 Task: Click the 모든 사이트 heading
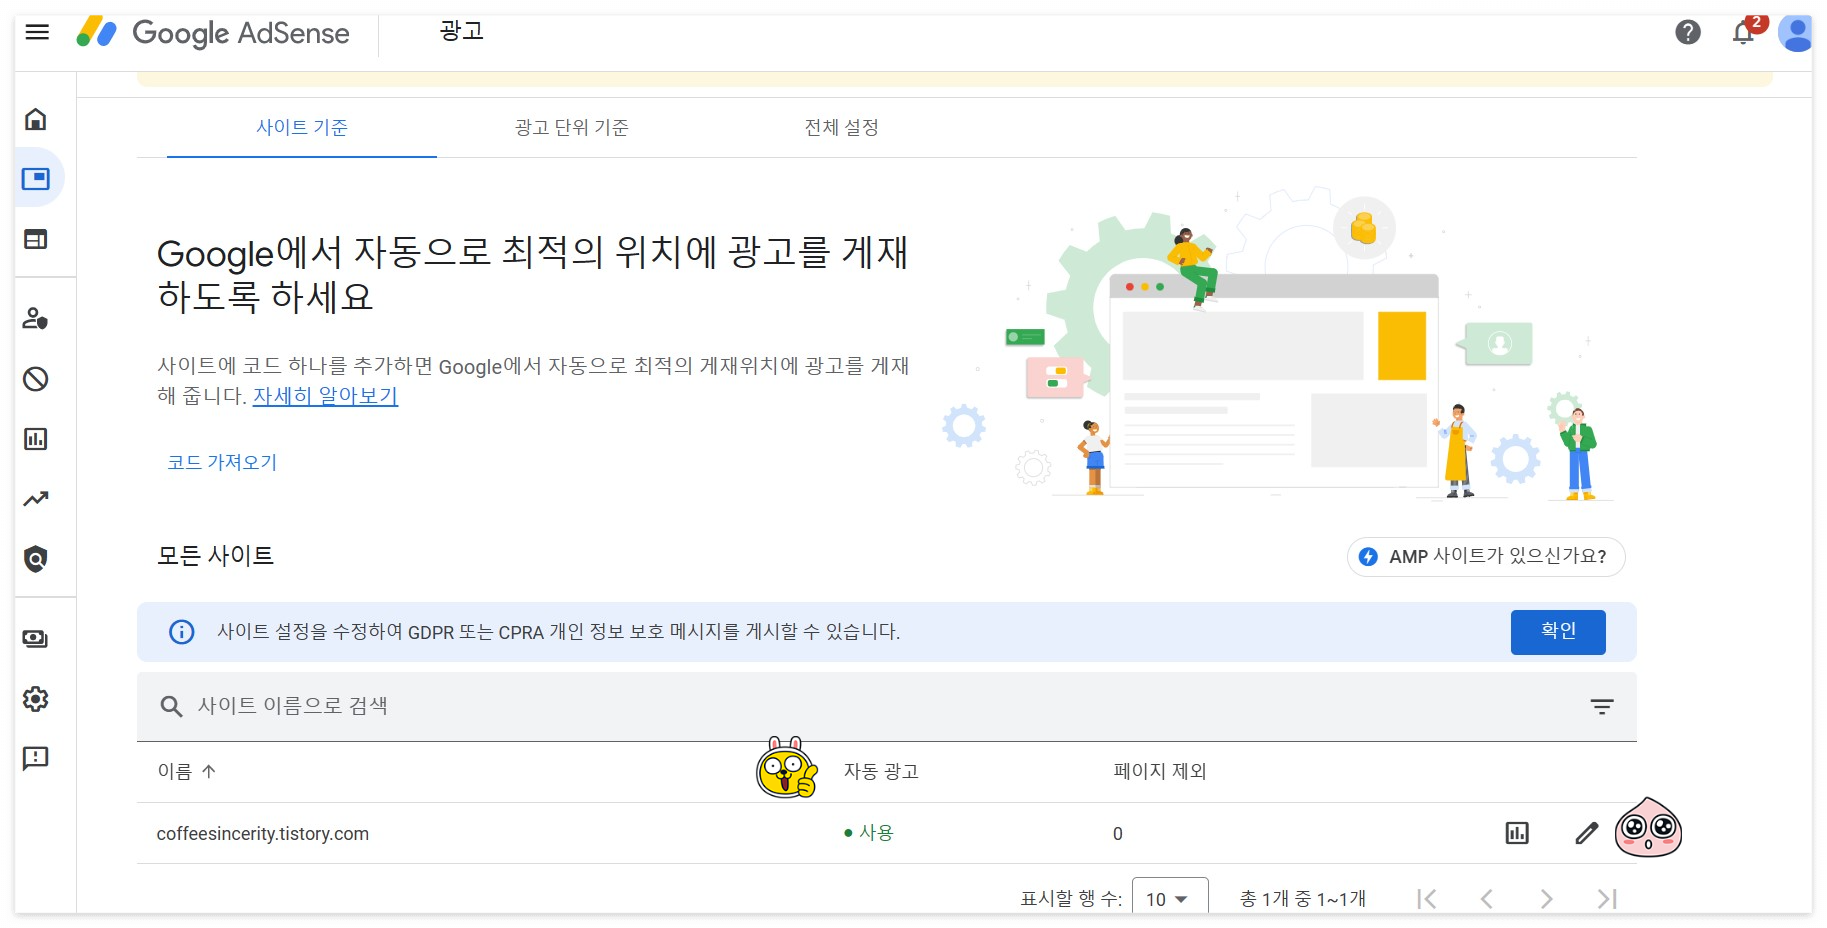[x=216, y=556]
